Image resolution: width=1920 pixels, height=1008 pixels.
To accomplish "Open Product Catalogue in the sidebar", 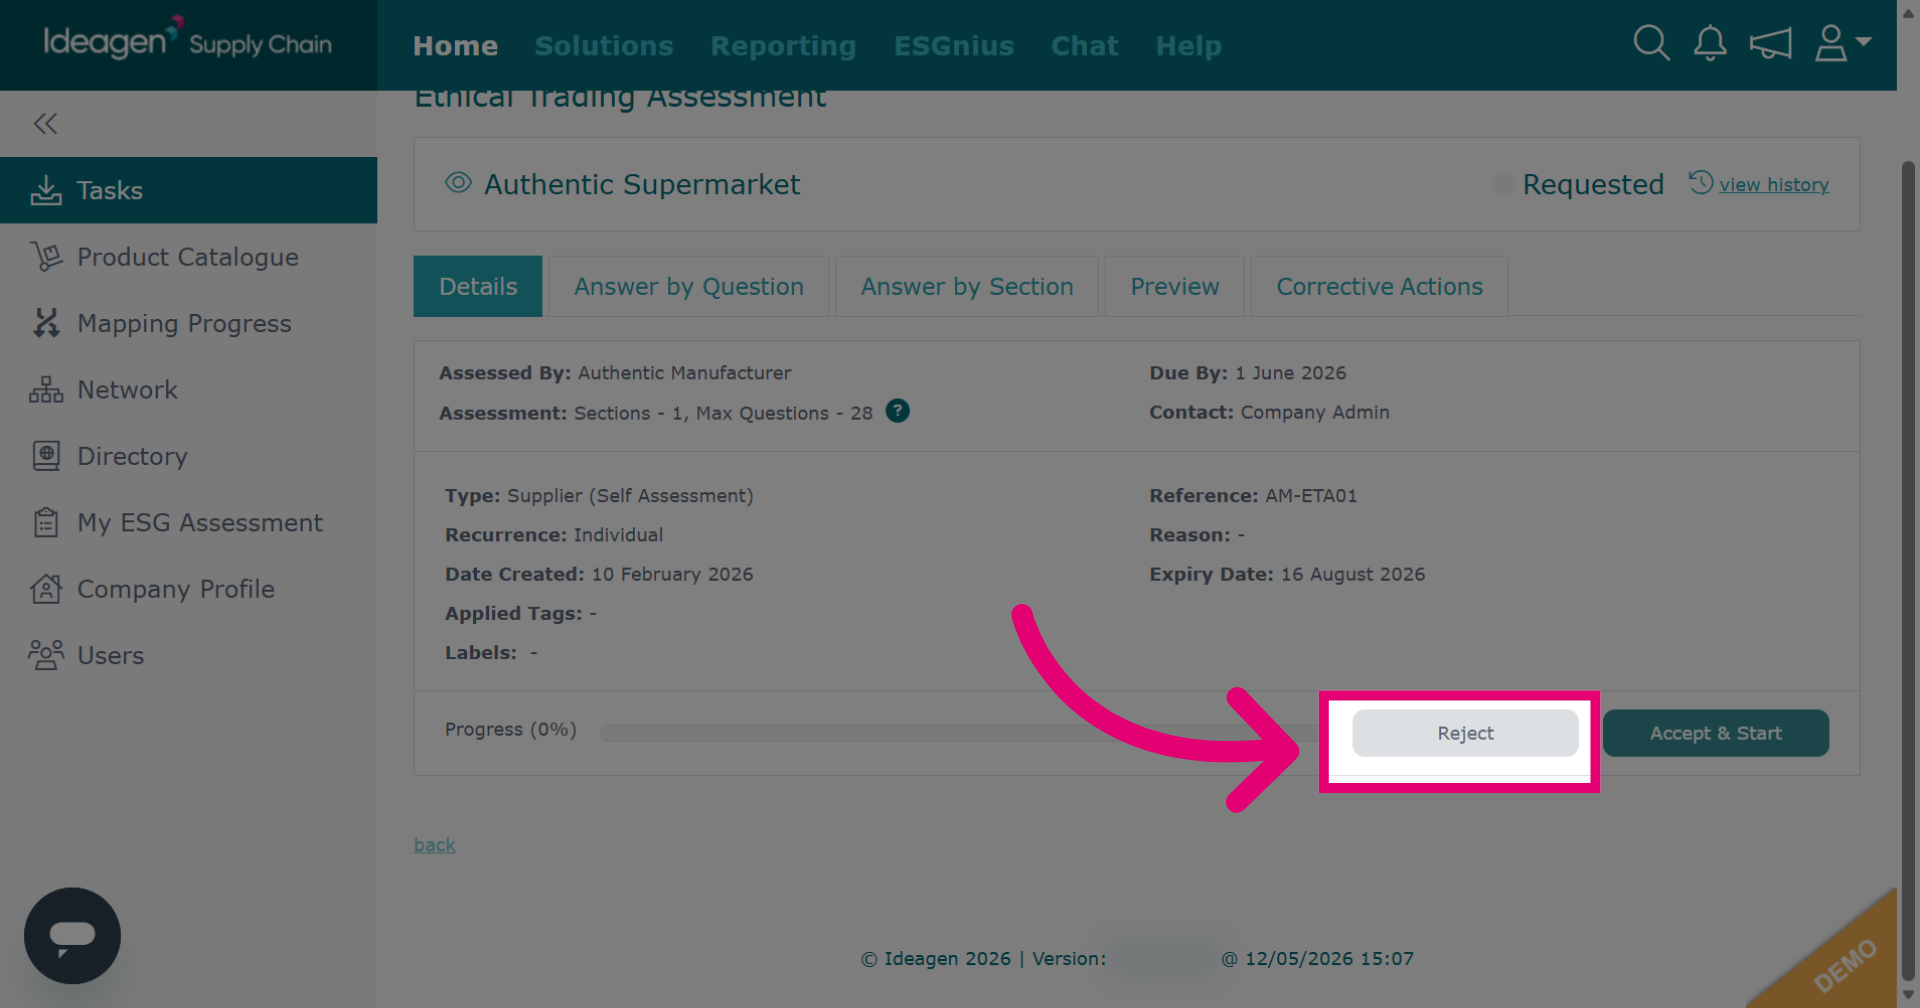I will [x=188, y=257].
